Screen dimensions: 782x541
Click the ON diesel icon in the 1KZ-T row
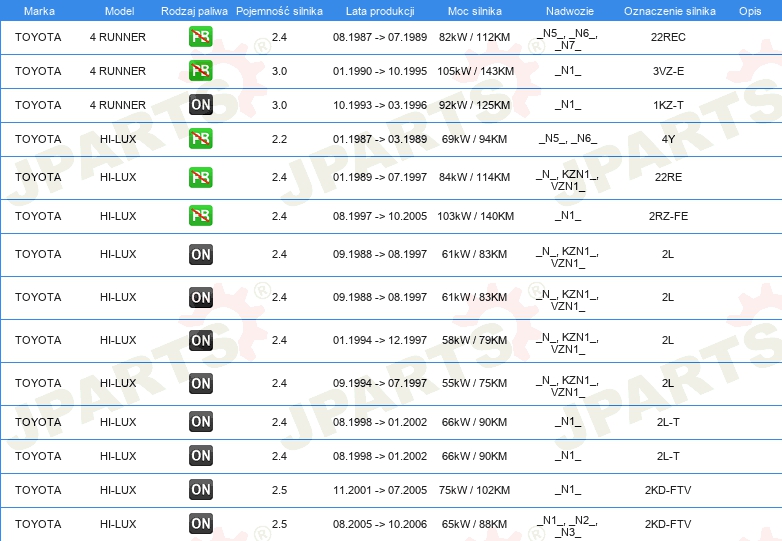coord(200,105)
